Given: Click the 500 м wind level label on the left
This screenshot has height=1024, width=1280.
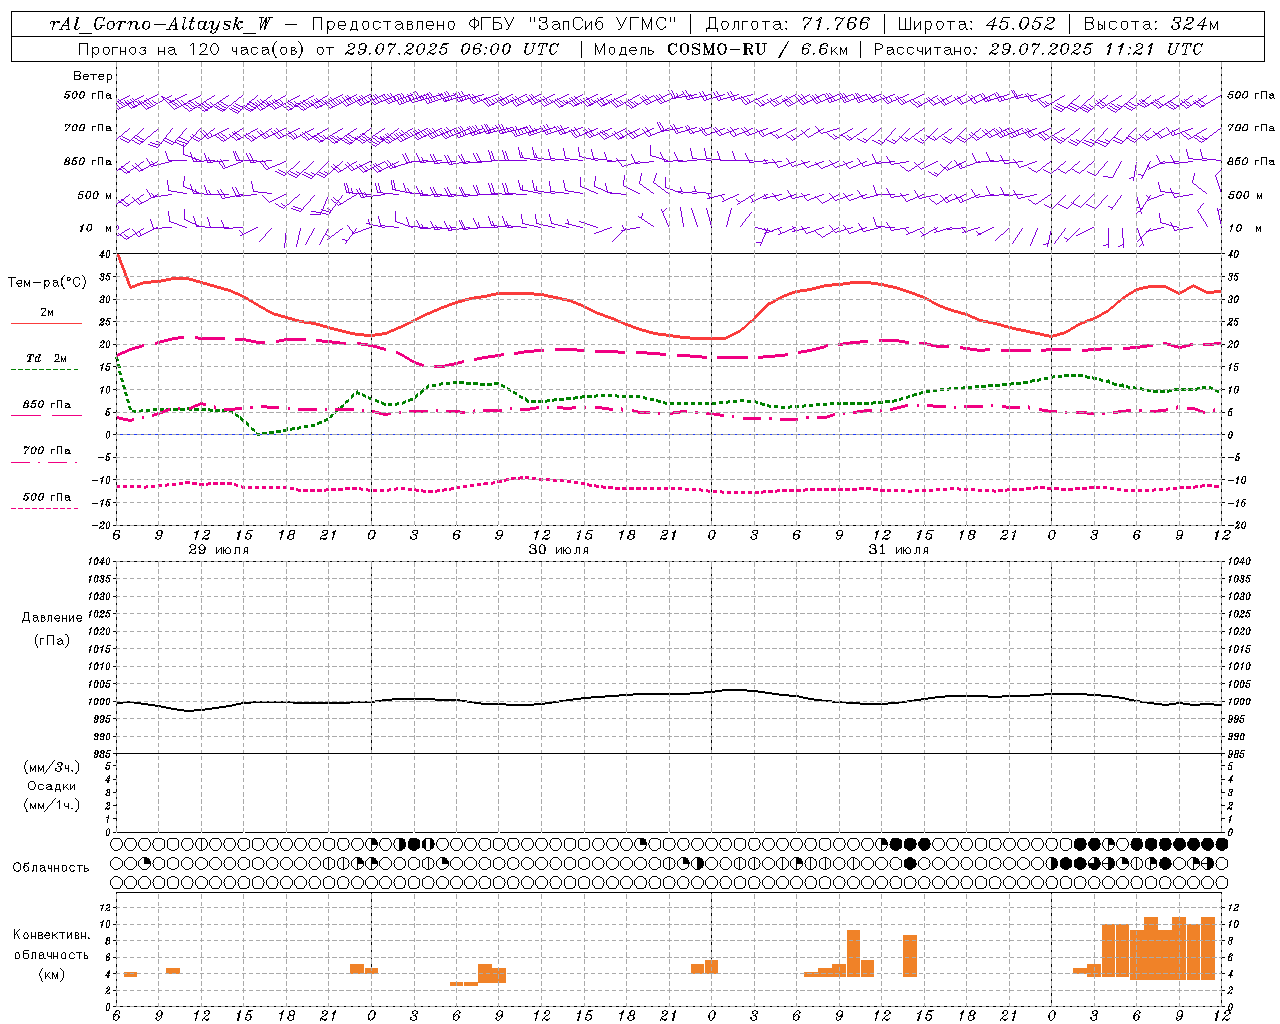Looking at the screenshot, I should click(x=96, y=195).
